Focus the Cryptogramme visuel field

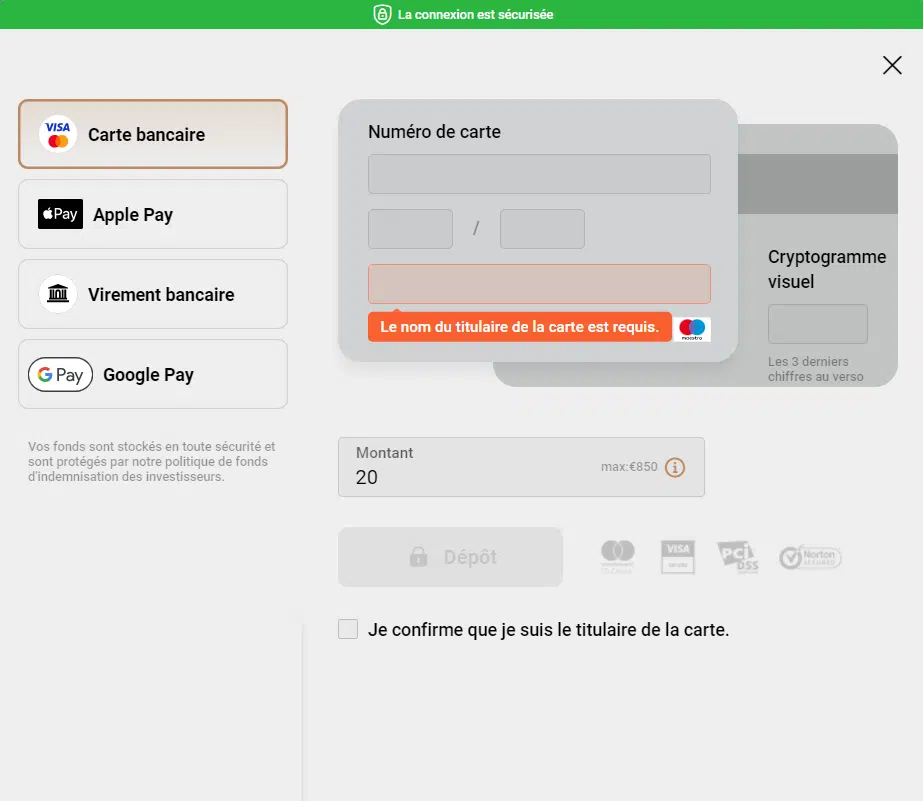point(818,324)
